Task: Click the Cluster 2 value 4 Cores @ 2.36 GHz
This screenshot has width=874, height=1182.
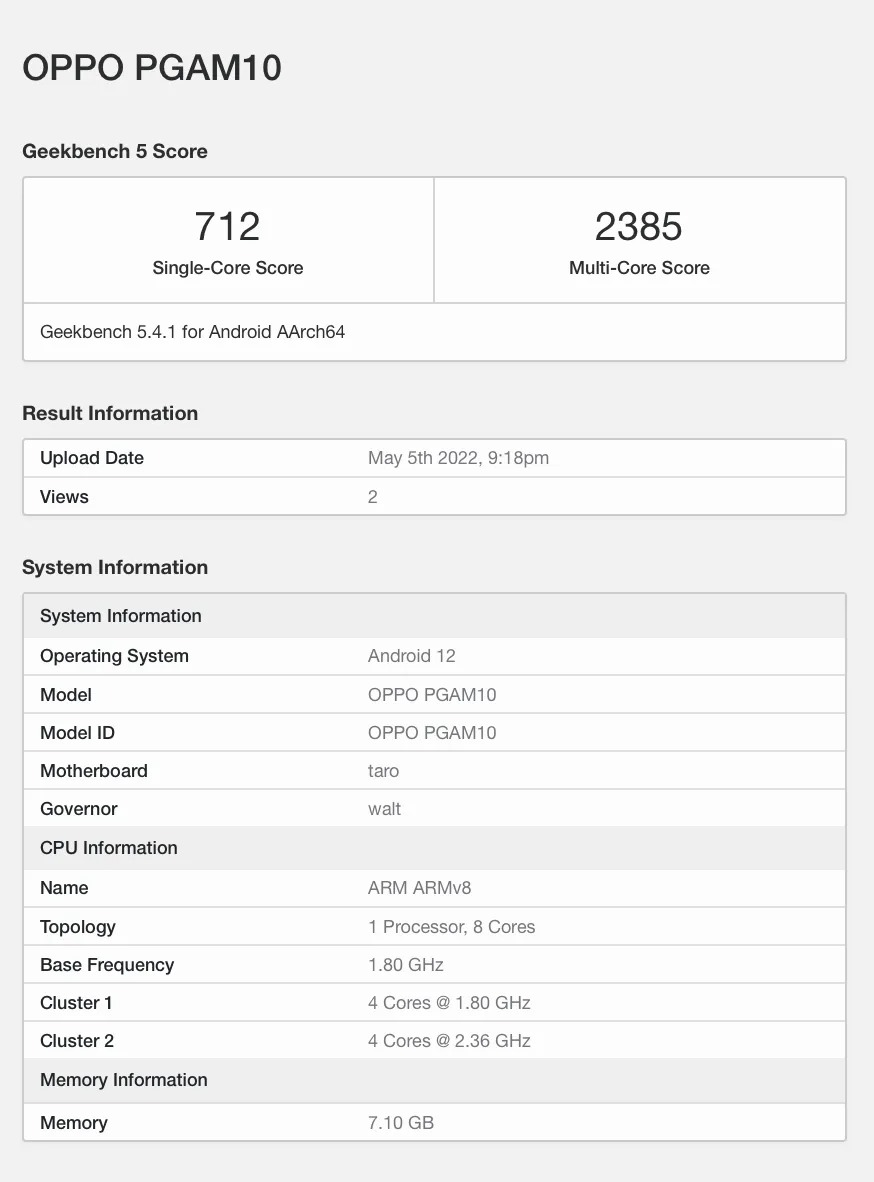Action: [449, 1041]
